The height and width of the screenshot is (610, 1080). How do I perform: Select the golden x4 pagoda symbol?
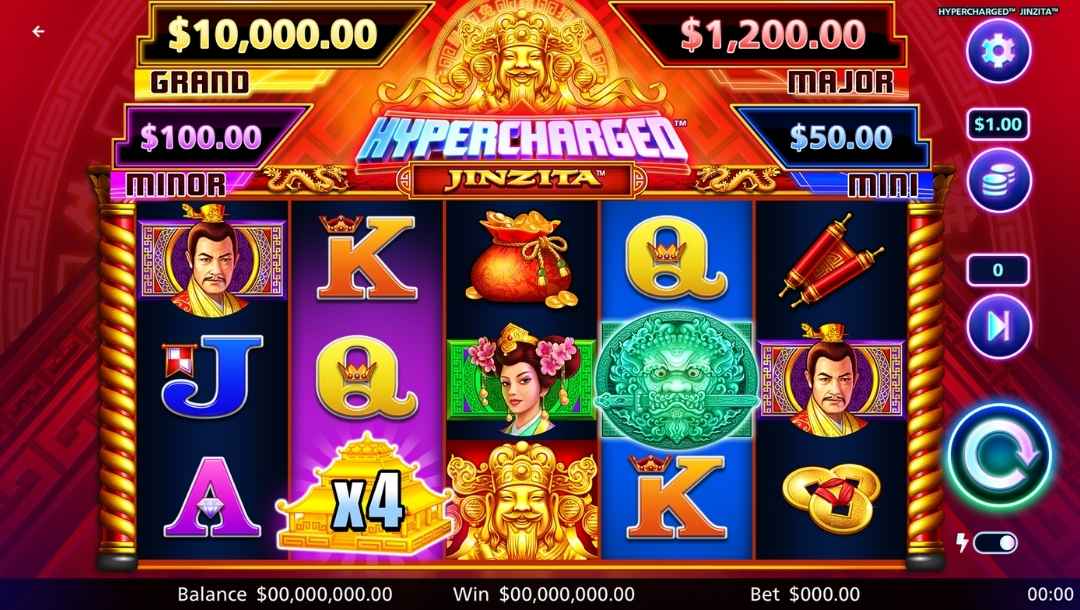364,495
